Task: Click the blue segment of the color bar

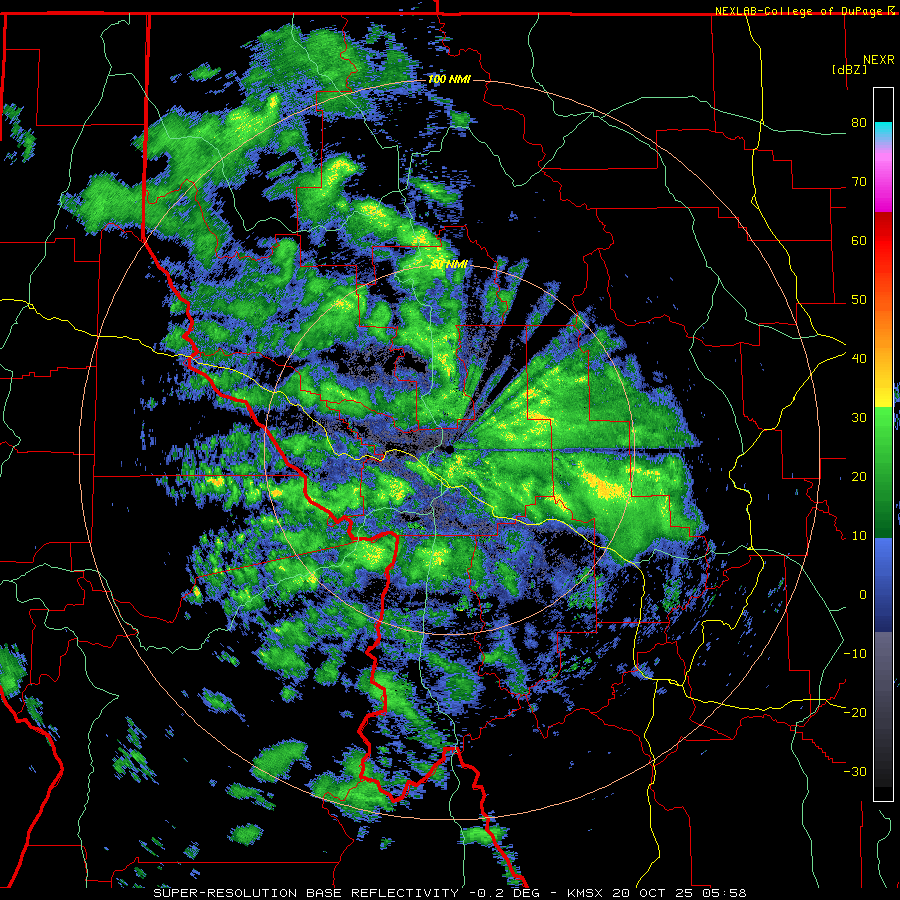Action: (x=883, y=585)
